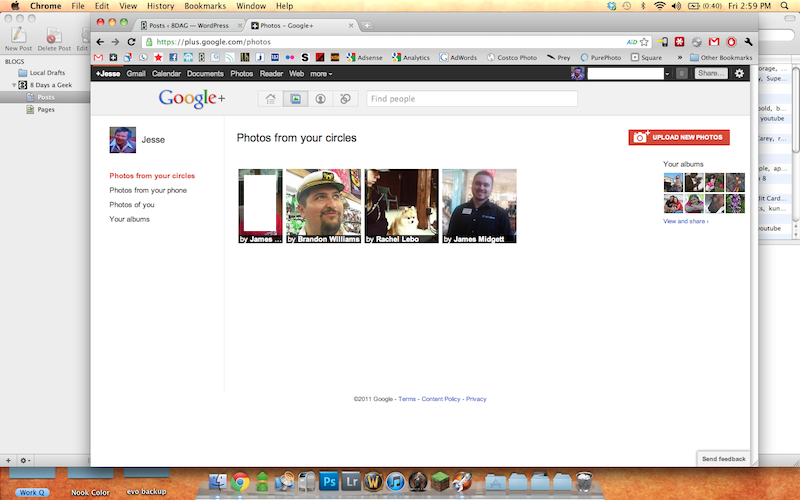Launch Minecraft from the dock
The height and width of the screenshot is (500, 800).
point(439,481)
